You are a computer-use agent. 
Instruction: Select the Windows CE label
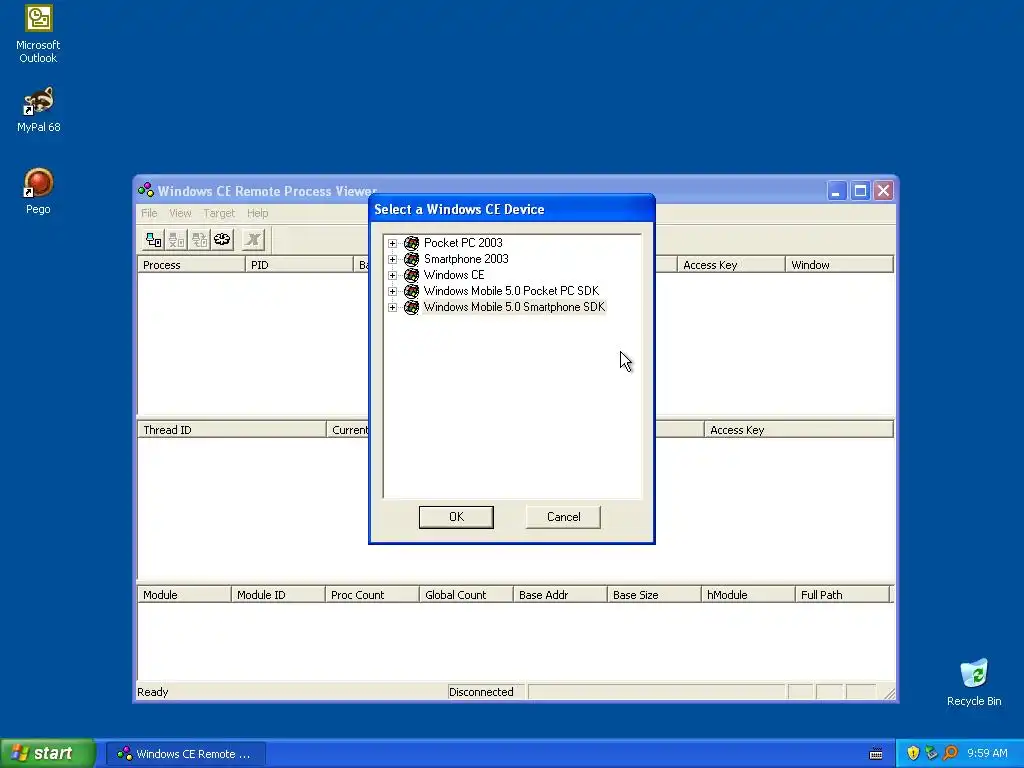(x=454, y=275)
